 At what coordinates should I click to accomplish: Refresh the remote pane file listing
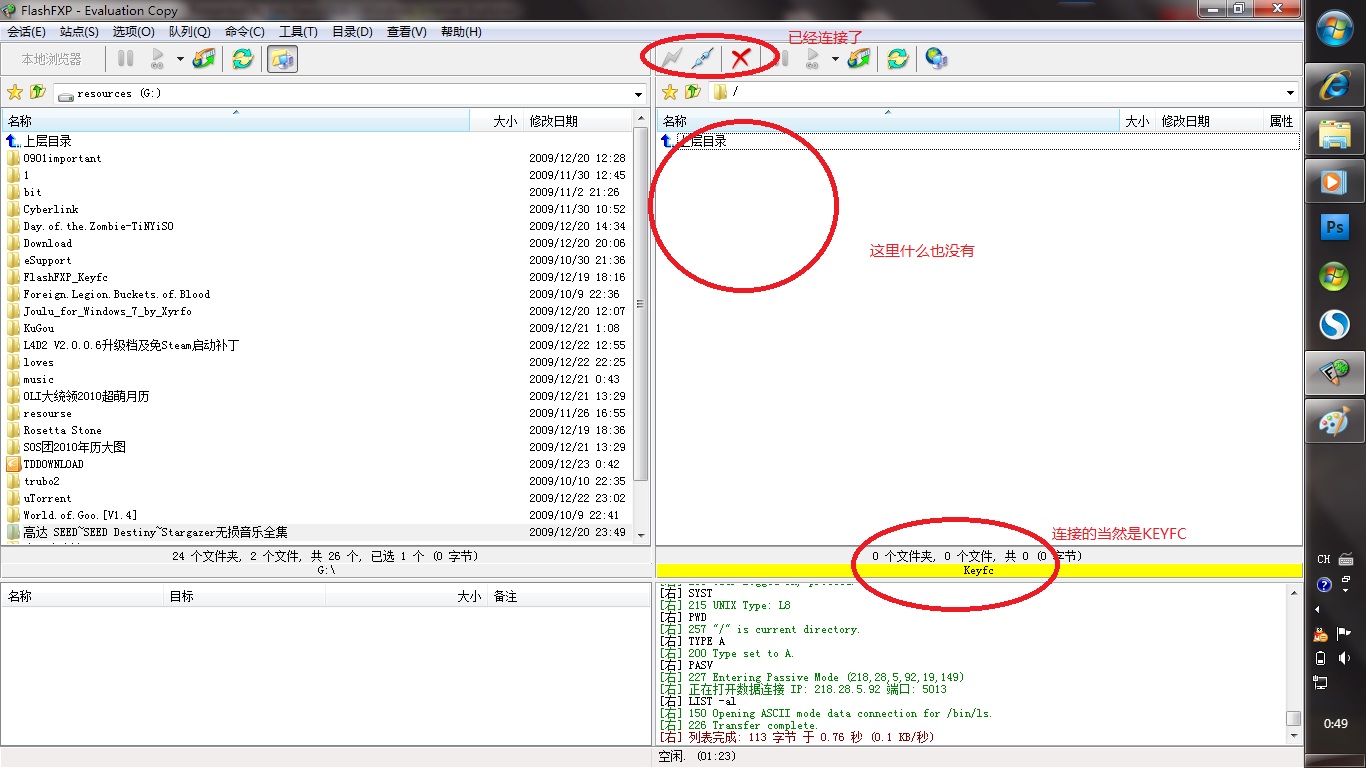(898, 59)
